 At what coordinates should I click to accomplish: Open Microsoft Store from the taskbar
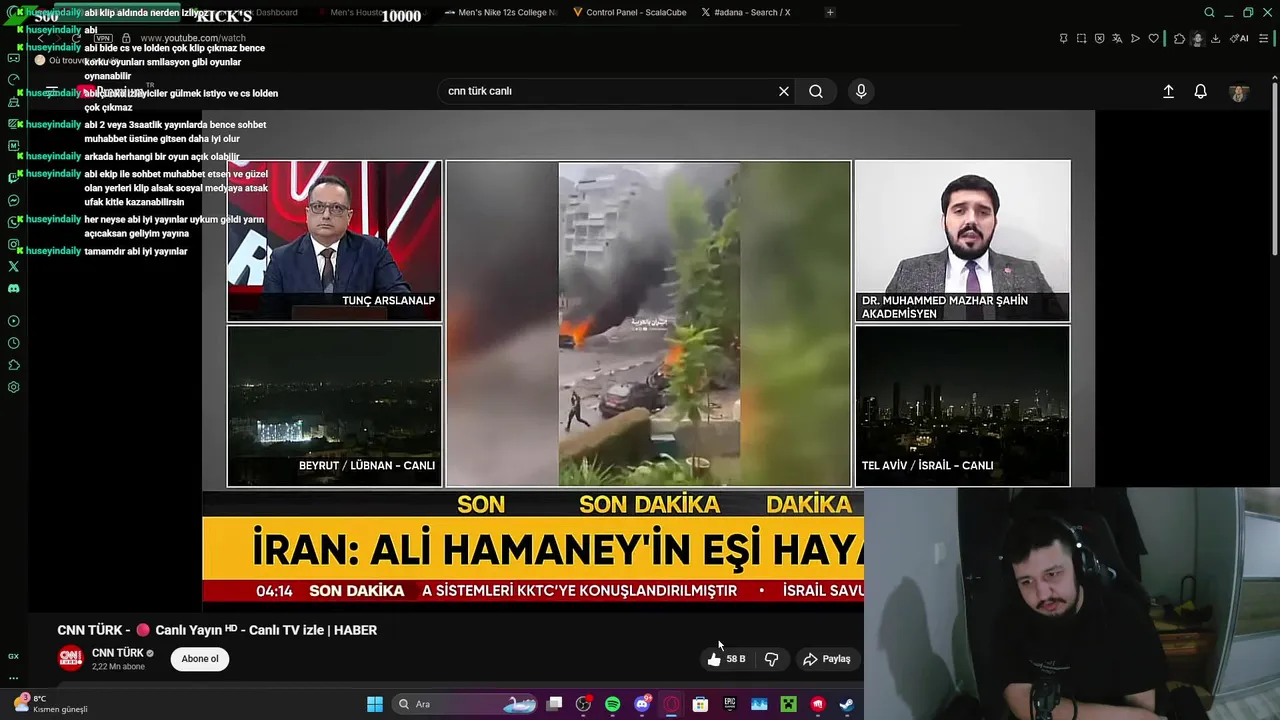tap(700, 704)
